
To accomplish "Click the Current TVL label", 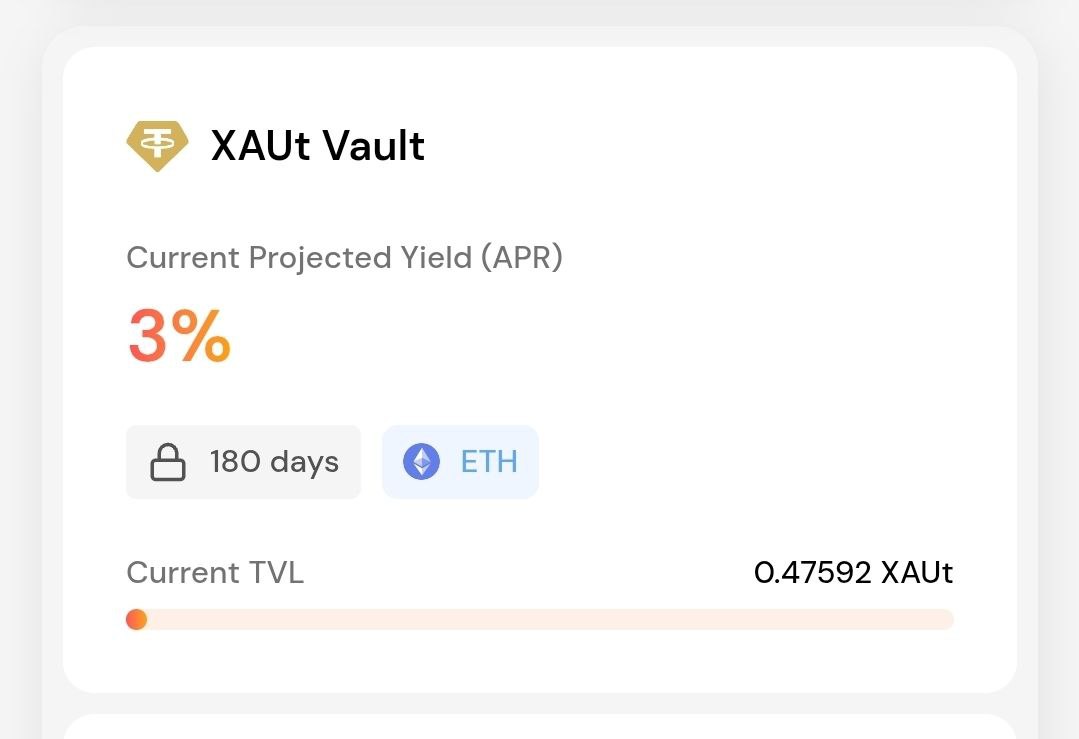I will click(215, 573).
